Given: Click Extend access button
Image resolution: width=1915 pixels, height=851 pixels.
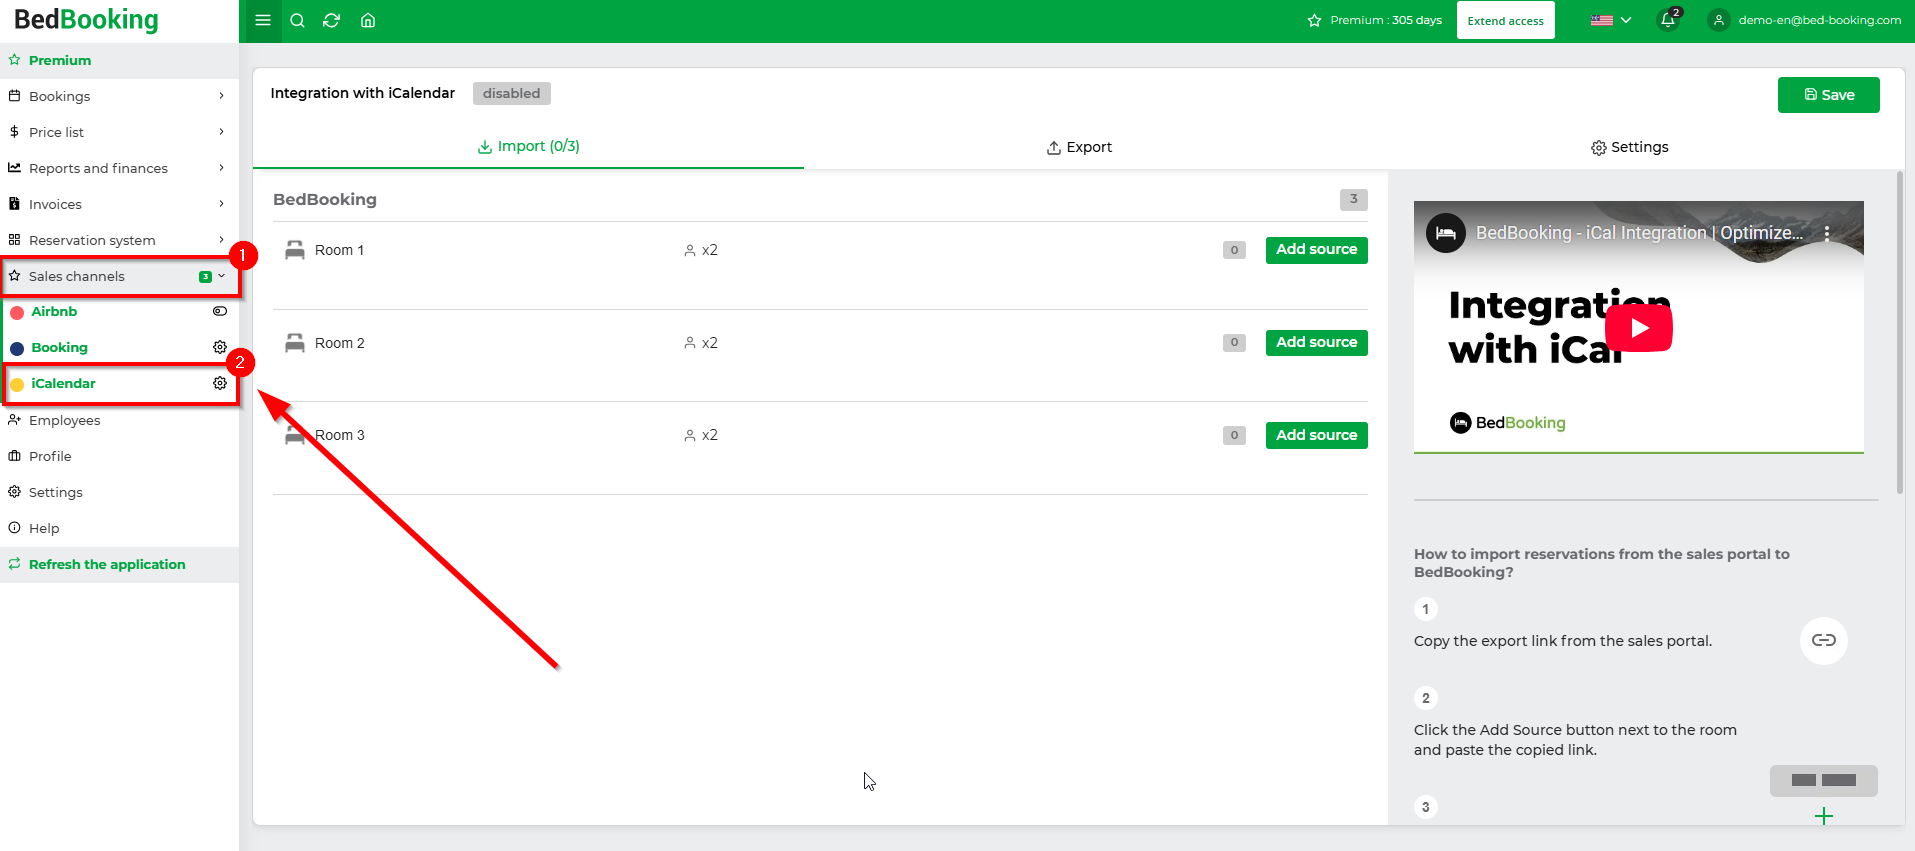Looking at the screenshot, I should [1505, 21].
